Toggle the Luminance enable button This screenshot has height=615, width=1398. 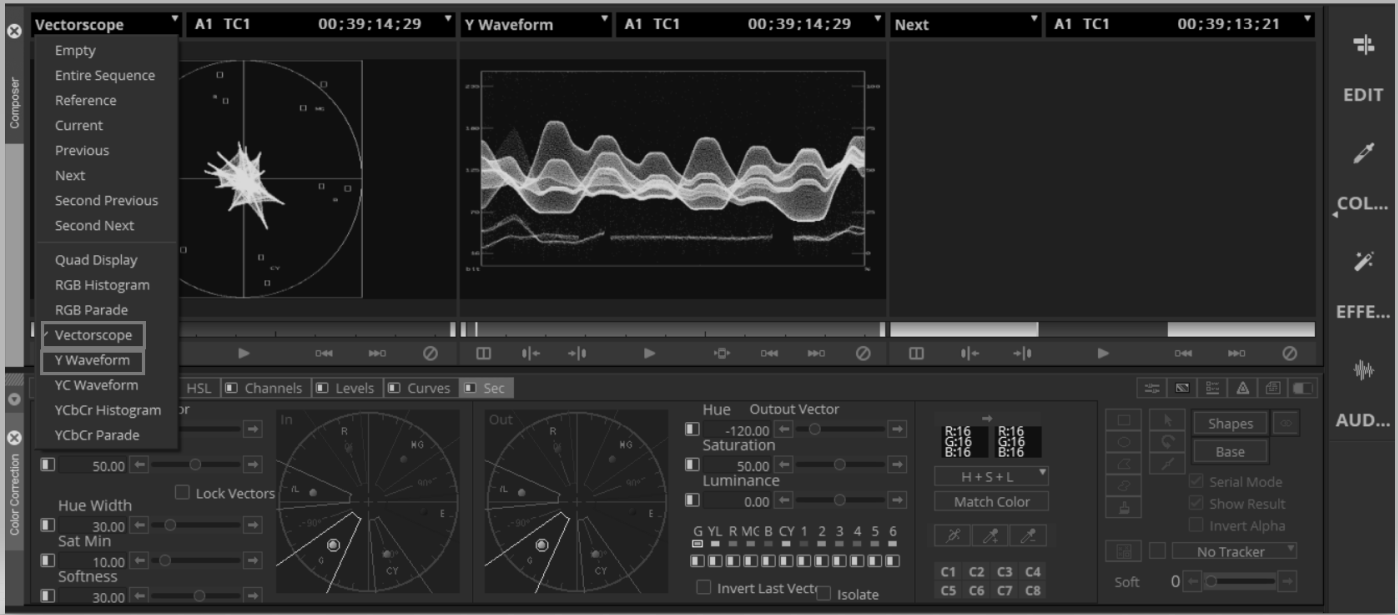point(692,500)
